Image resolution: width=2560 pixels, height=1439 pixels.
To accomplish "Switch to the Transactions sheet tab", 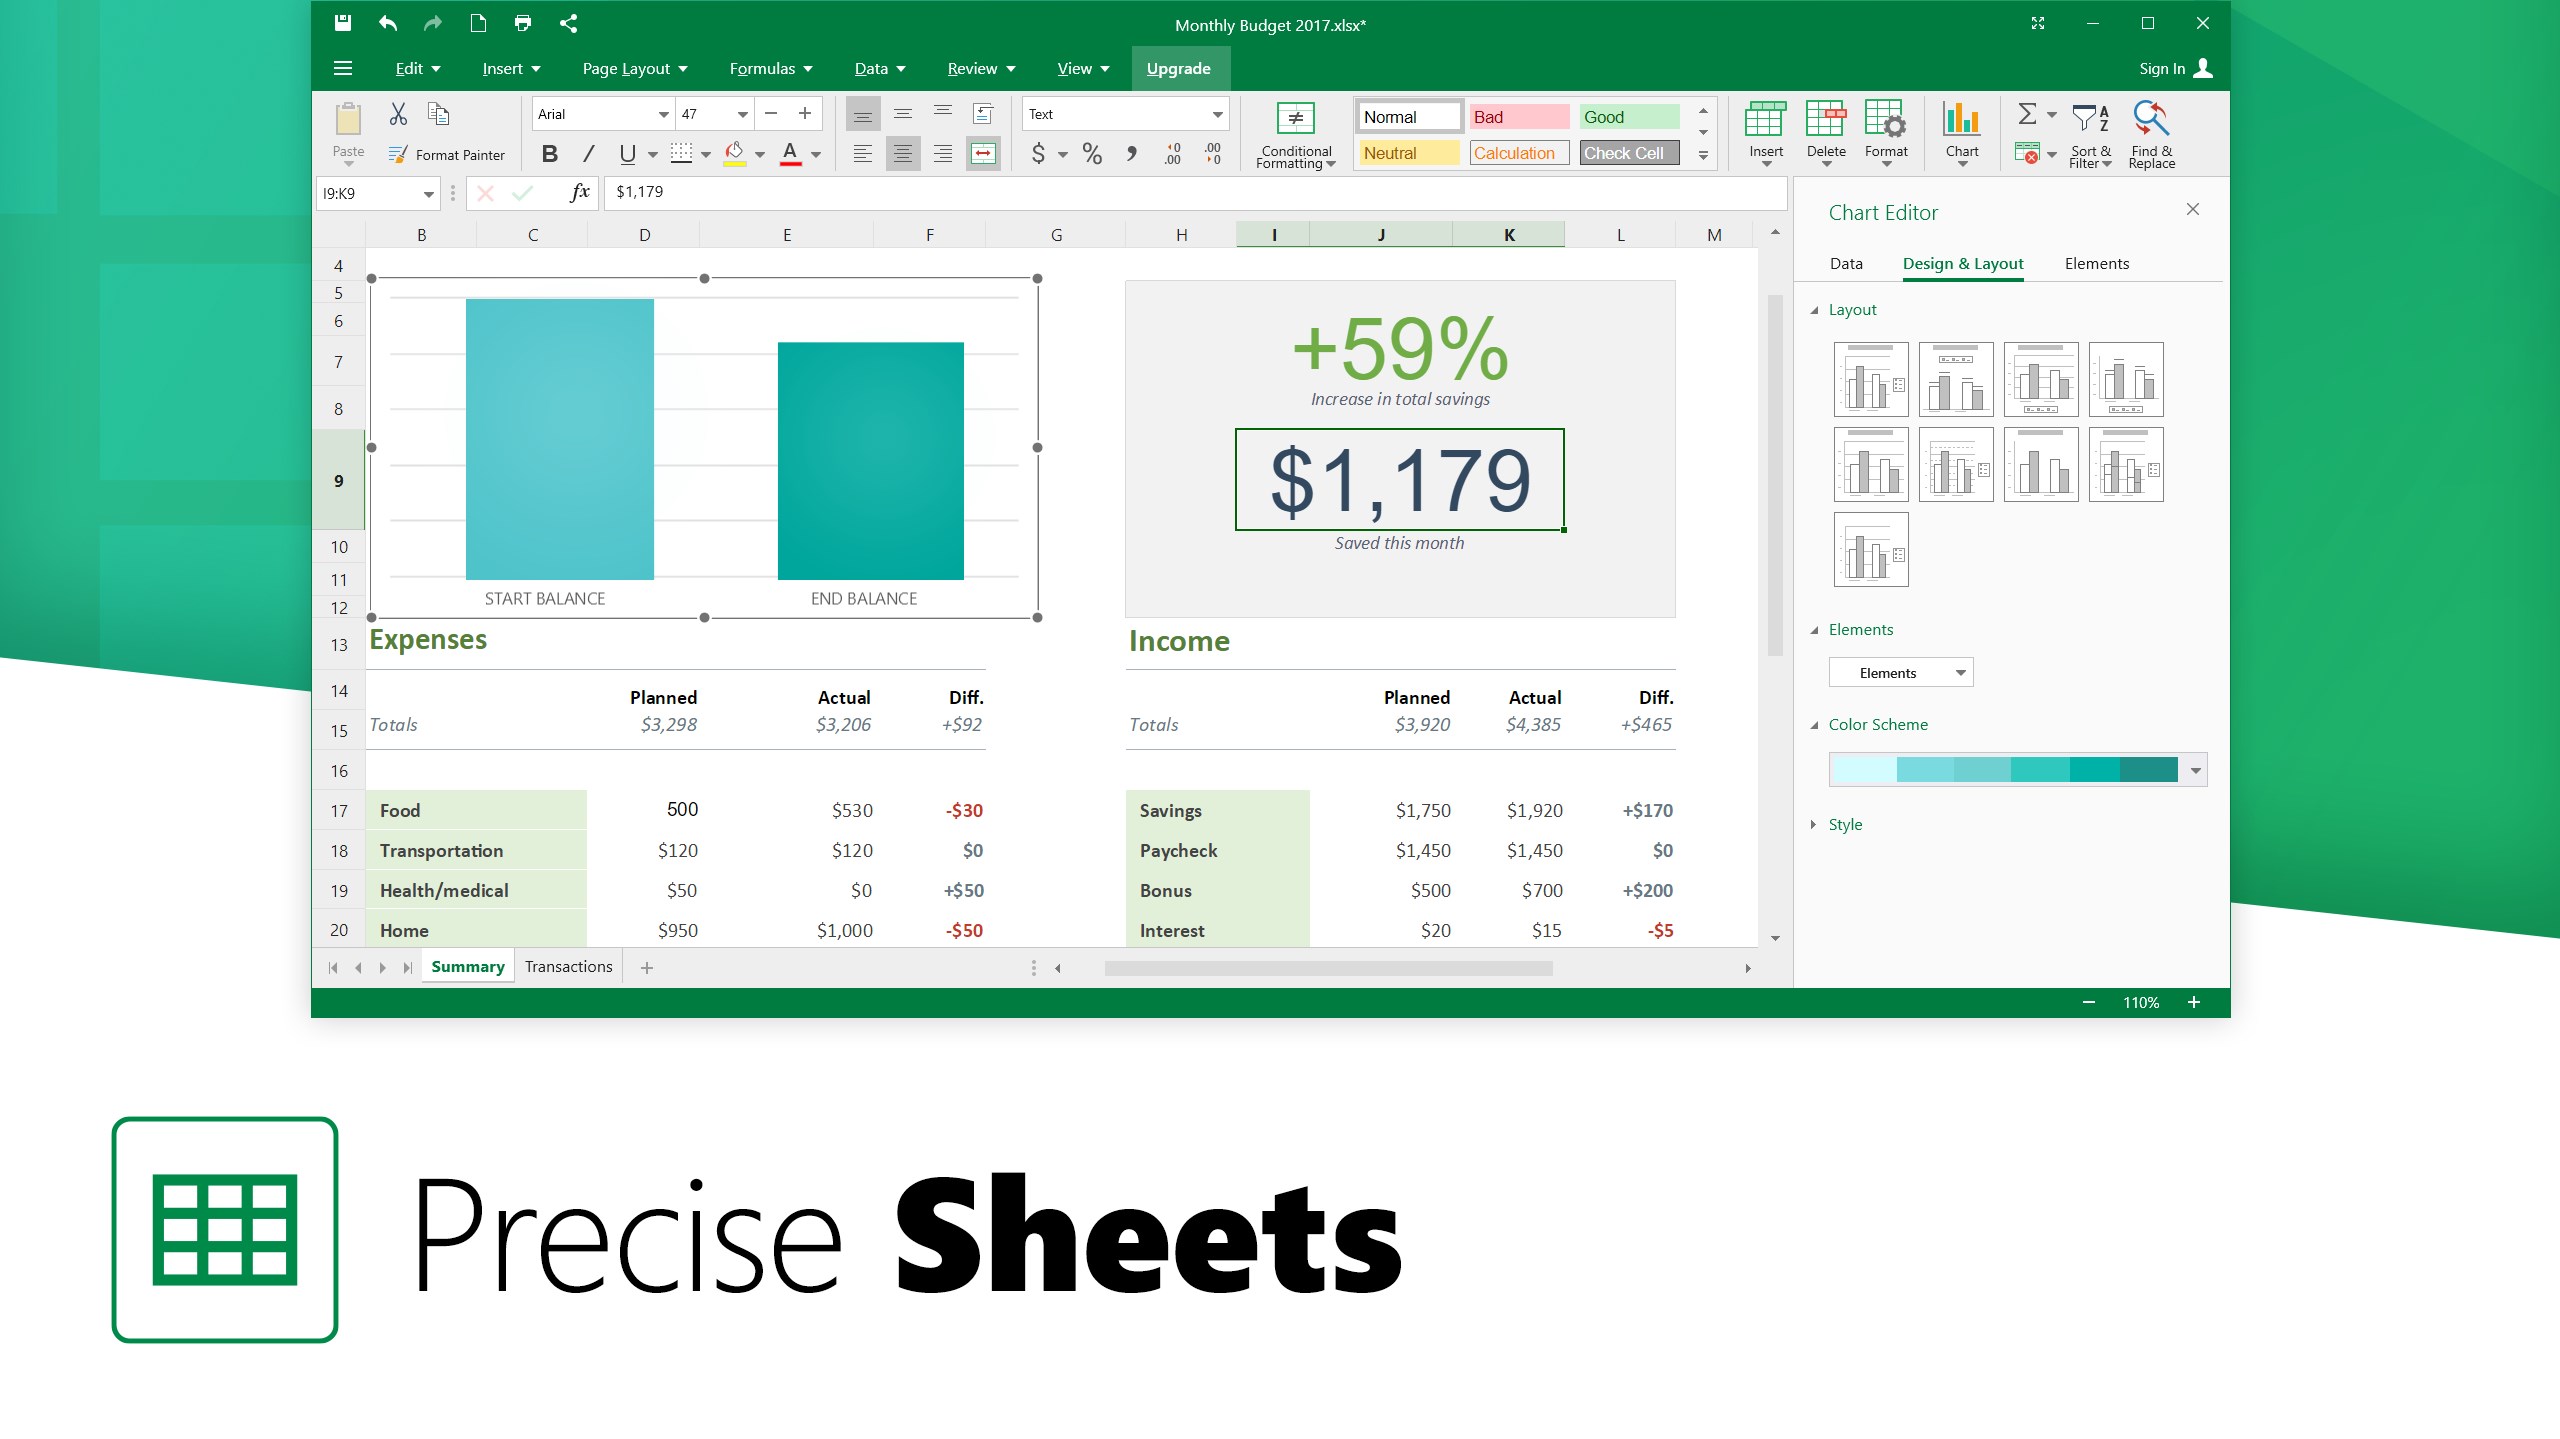I will coord(568,966).
